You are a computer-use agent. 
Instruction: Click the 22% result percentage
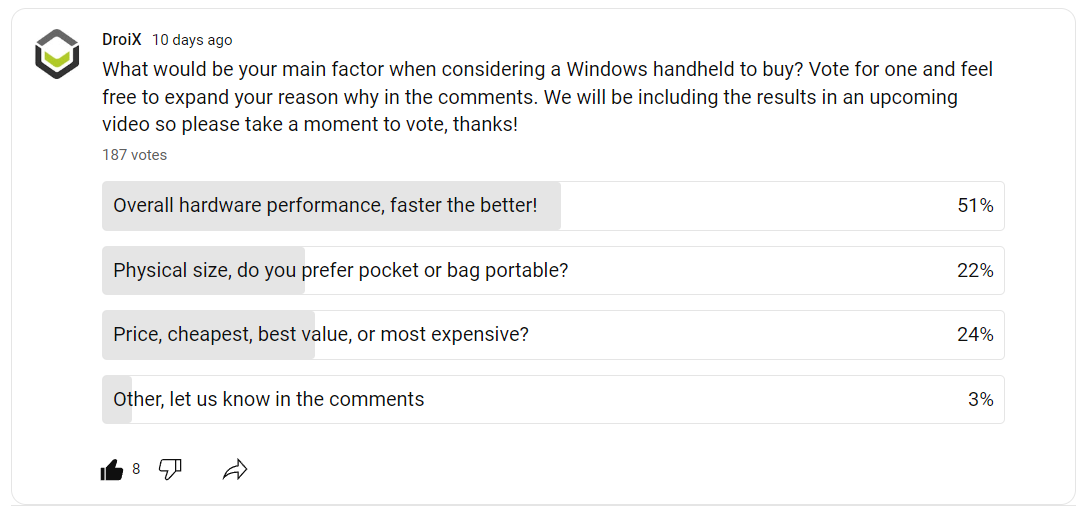point(975,271)
